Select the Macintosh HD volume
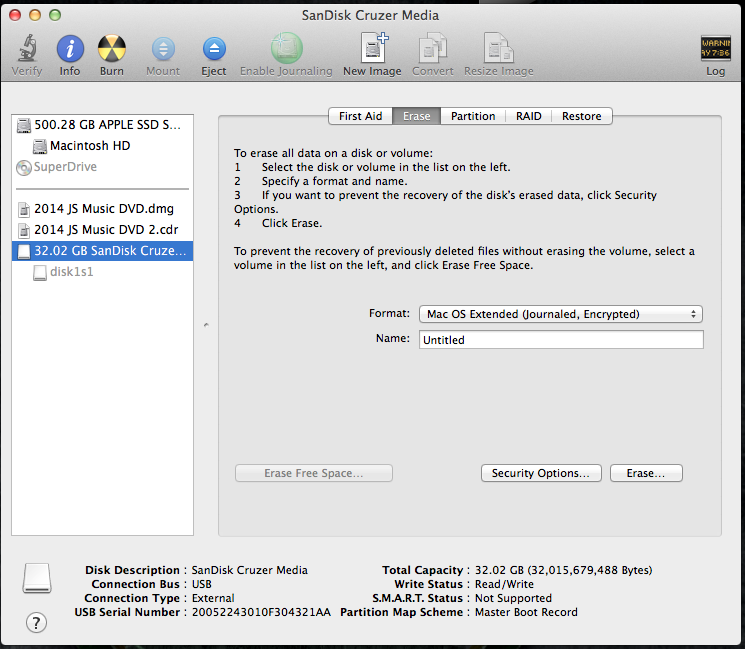Image resolution: width=745 pixels, height=649 pixels. 102,146
